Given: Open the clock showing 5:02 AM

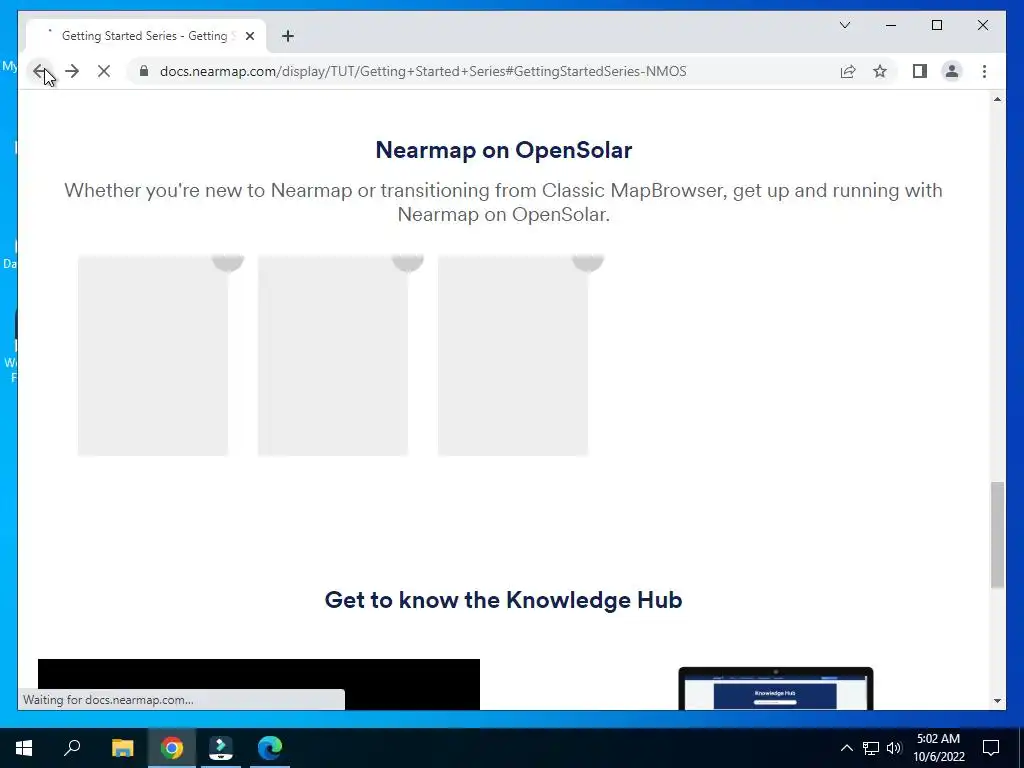Looking at the screenshot, I should [938, 748].
